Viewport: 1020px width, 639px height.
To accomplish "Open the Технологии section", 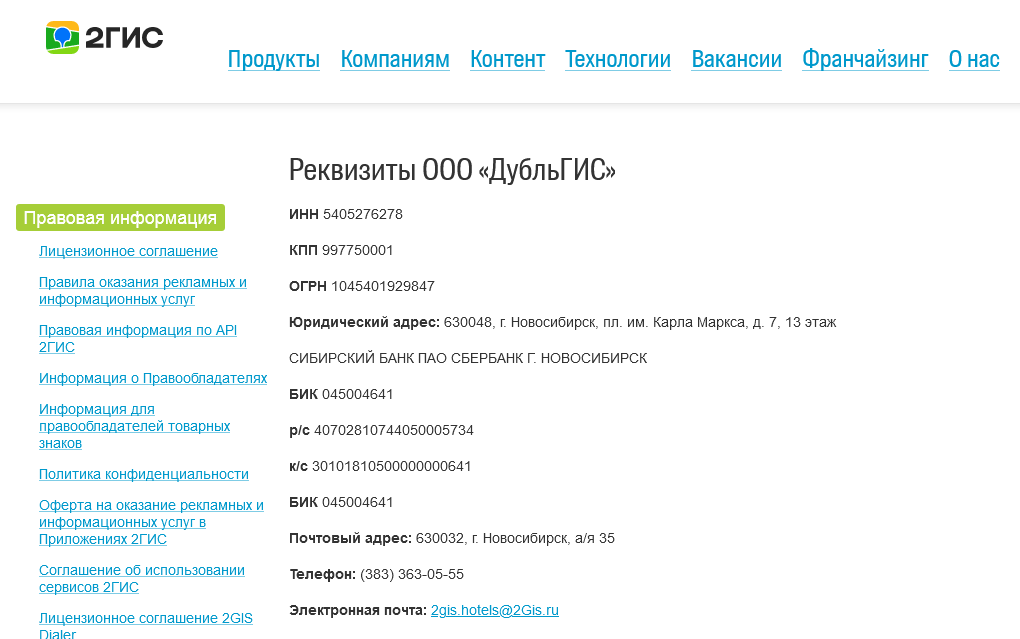I will tap(618, 59).
